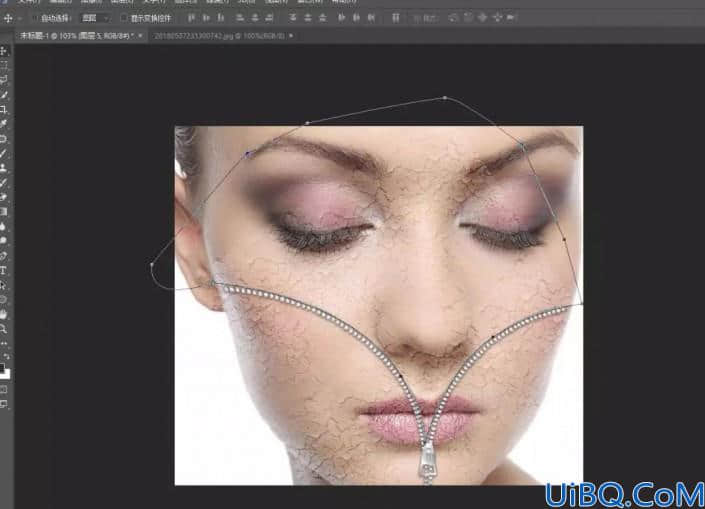Select the Hand tool
Viewport: 705px width, 509px height.
tap(4, 314)
